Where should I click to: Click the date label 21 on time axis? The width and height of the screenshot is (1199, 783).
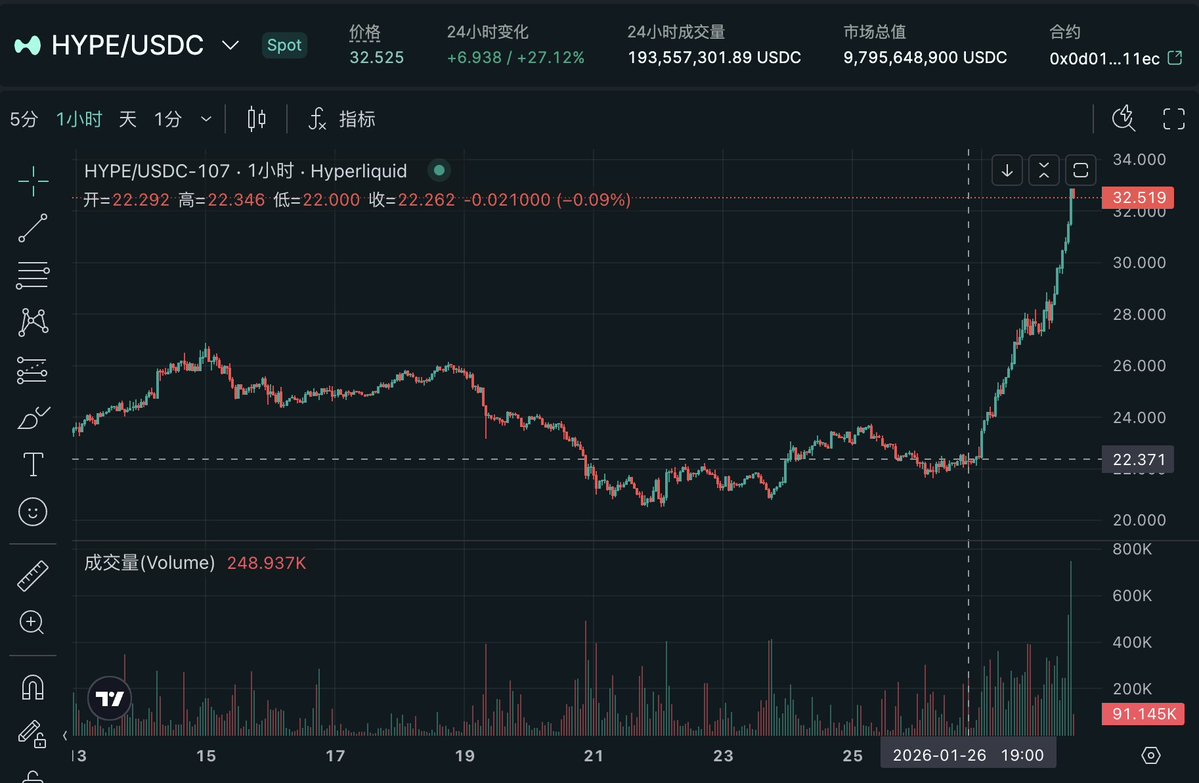coord(593,755)
